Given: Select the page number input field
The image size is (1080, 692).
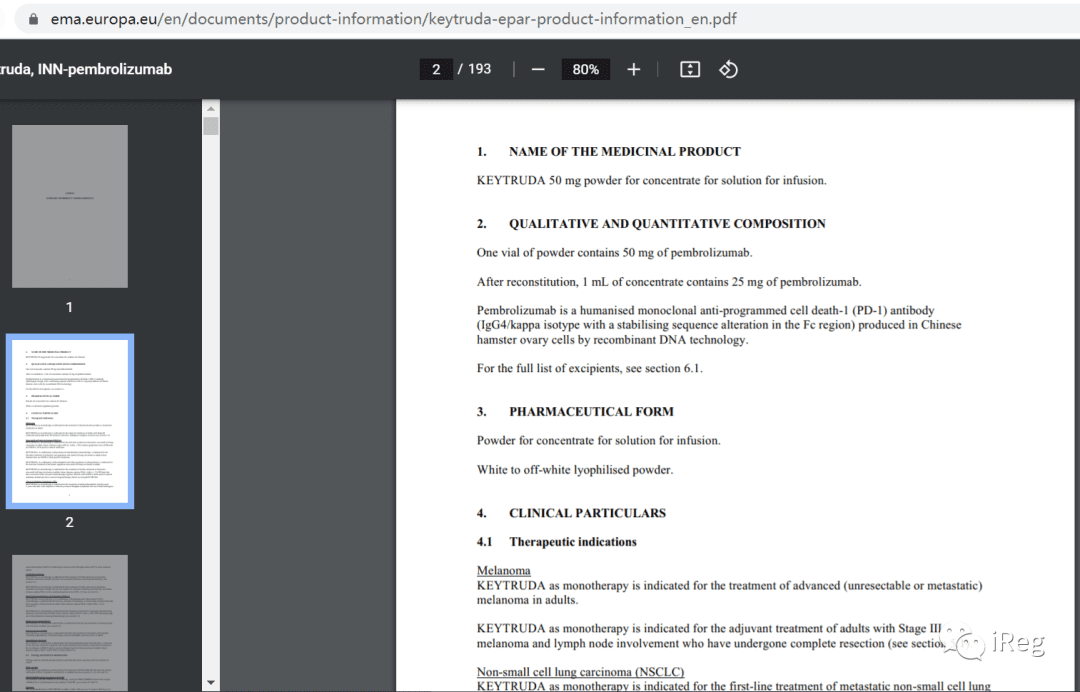Looking at the screenshot, I should (x=436, y=70).
